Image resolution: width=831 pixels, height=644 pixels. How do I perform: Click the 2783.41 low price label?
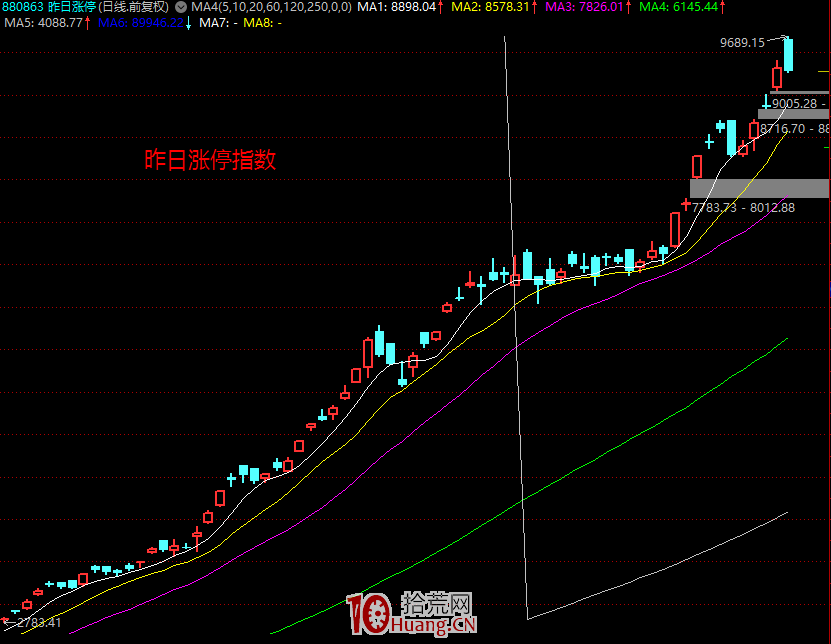pyautogui.click(x=39, y=622)
